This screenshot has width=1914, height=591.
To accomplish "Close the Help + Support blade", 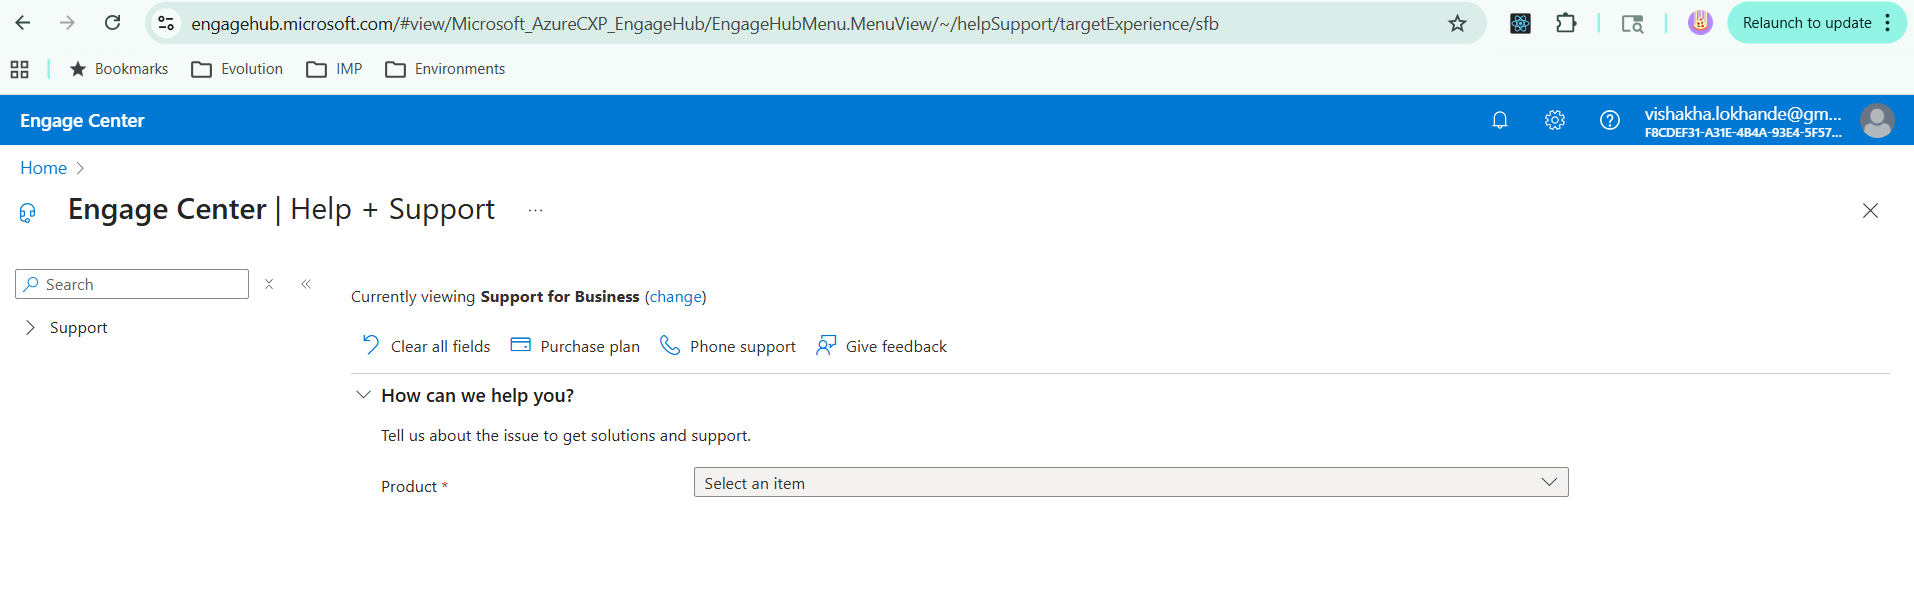I will 1870,211.
